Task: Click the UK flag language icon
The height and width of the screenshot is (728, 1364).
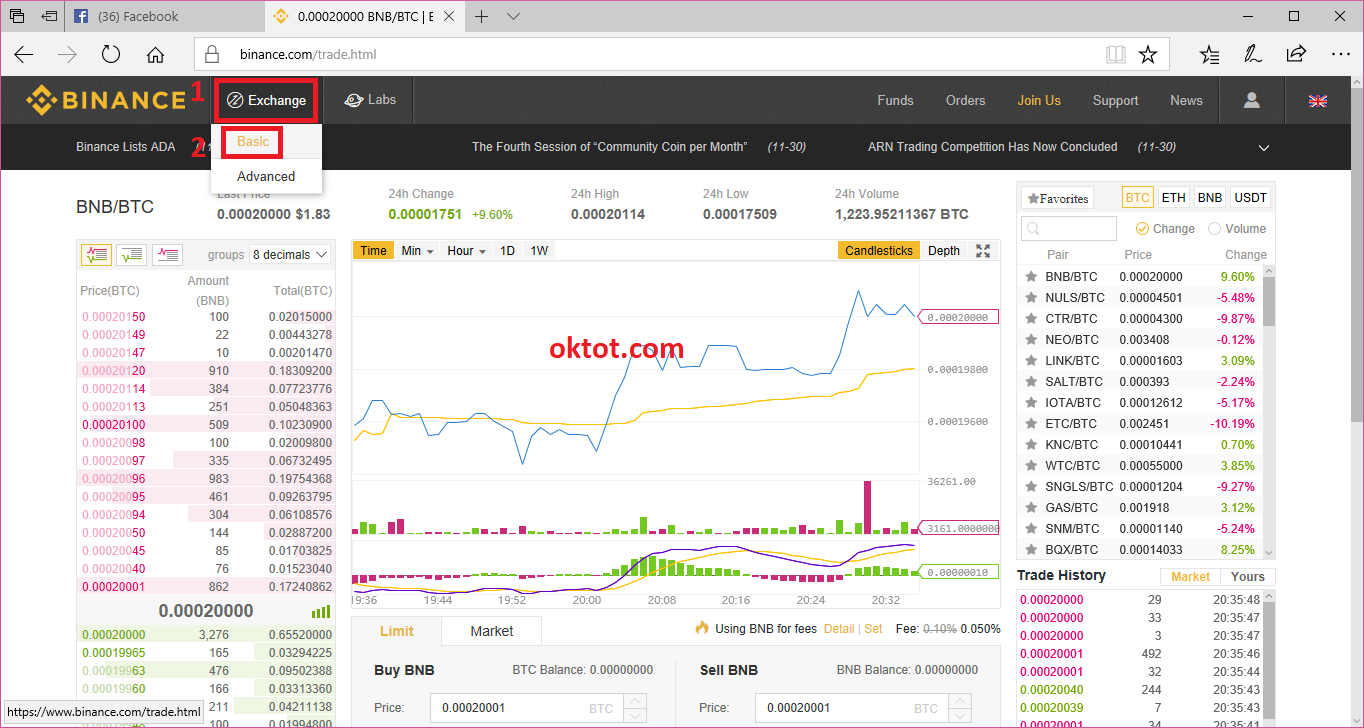Action: point(1318,100)
